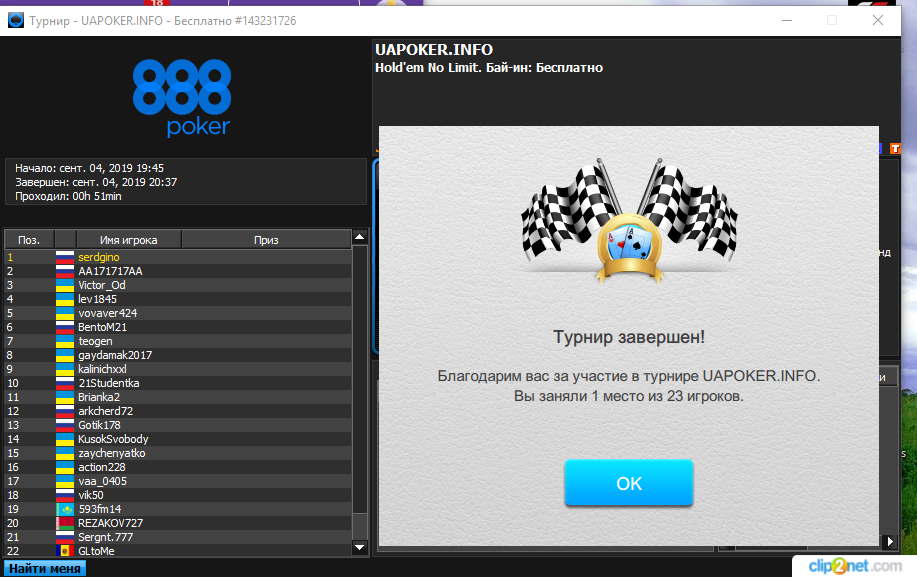Click the flag icon next to Brianka2
The height and width of the screenshot is (577, 917).
pos(65,398)
